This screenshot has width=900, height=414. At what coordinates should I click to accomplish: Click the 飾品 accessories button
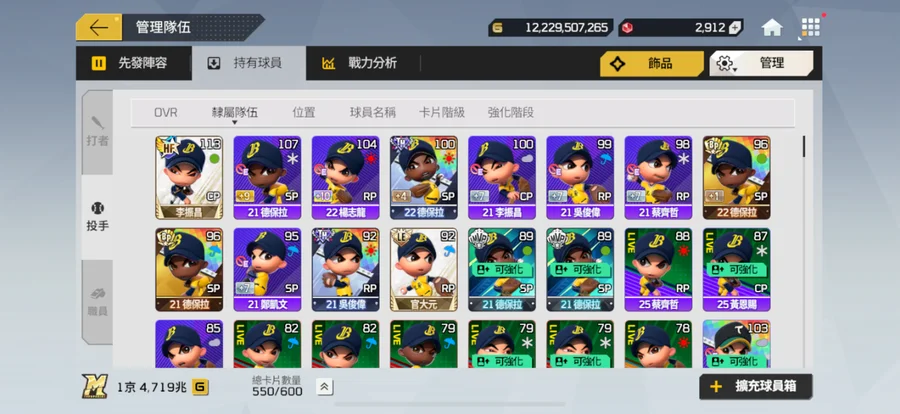tap(652, 63)
